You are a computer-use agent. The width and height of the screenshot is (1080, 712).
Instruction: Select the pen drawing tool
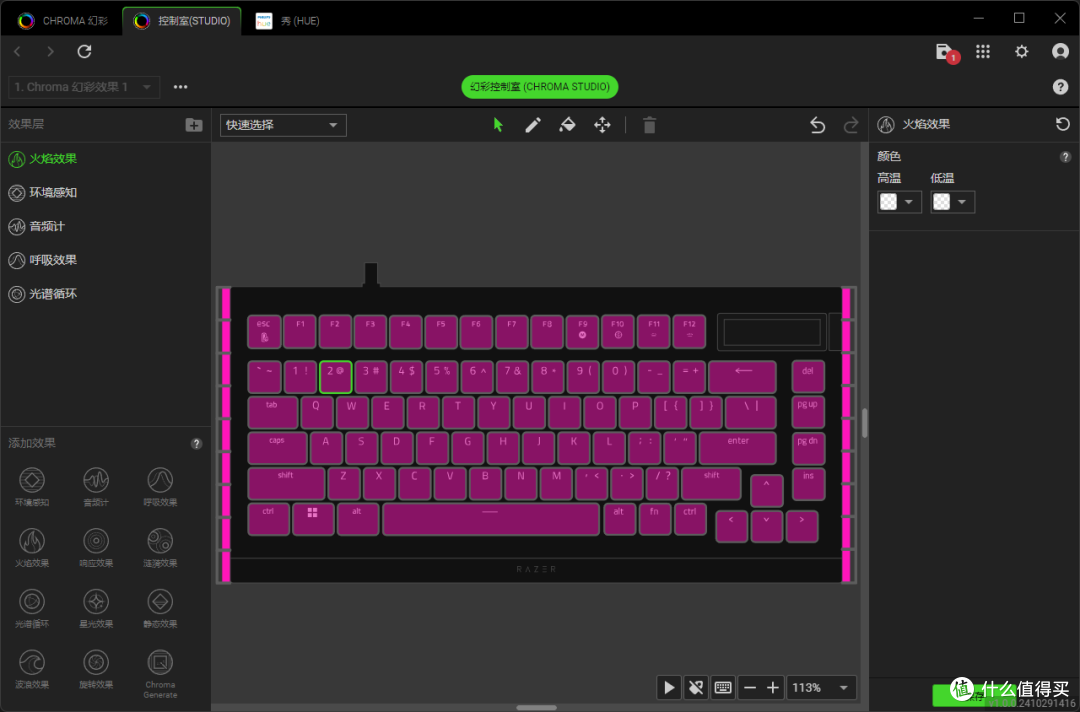532,125
